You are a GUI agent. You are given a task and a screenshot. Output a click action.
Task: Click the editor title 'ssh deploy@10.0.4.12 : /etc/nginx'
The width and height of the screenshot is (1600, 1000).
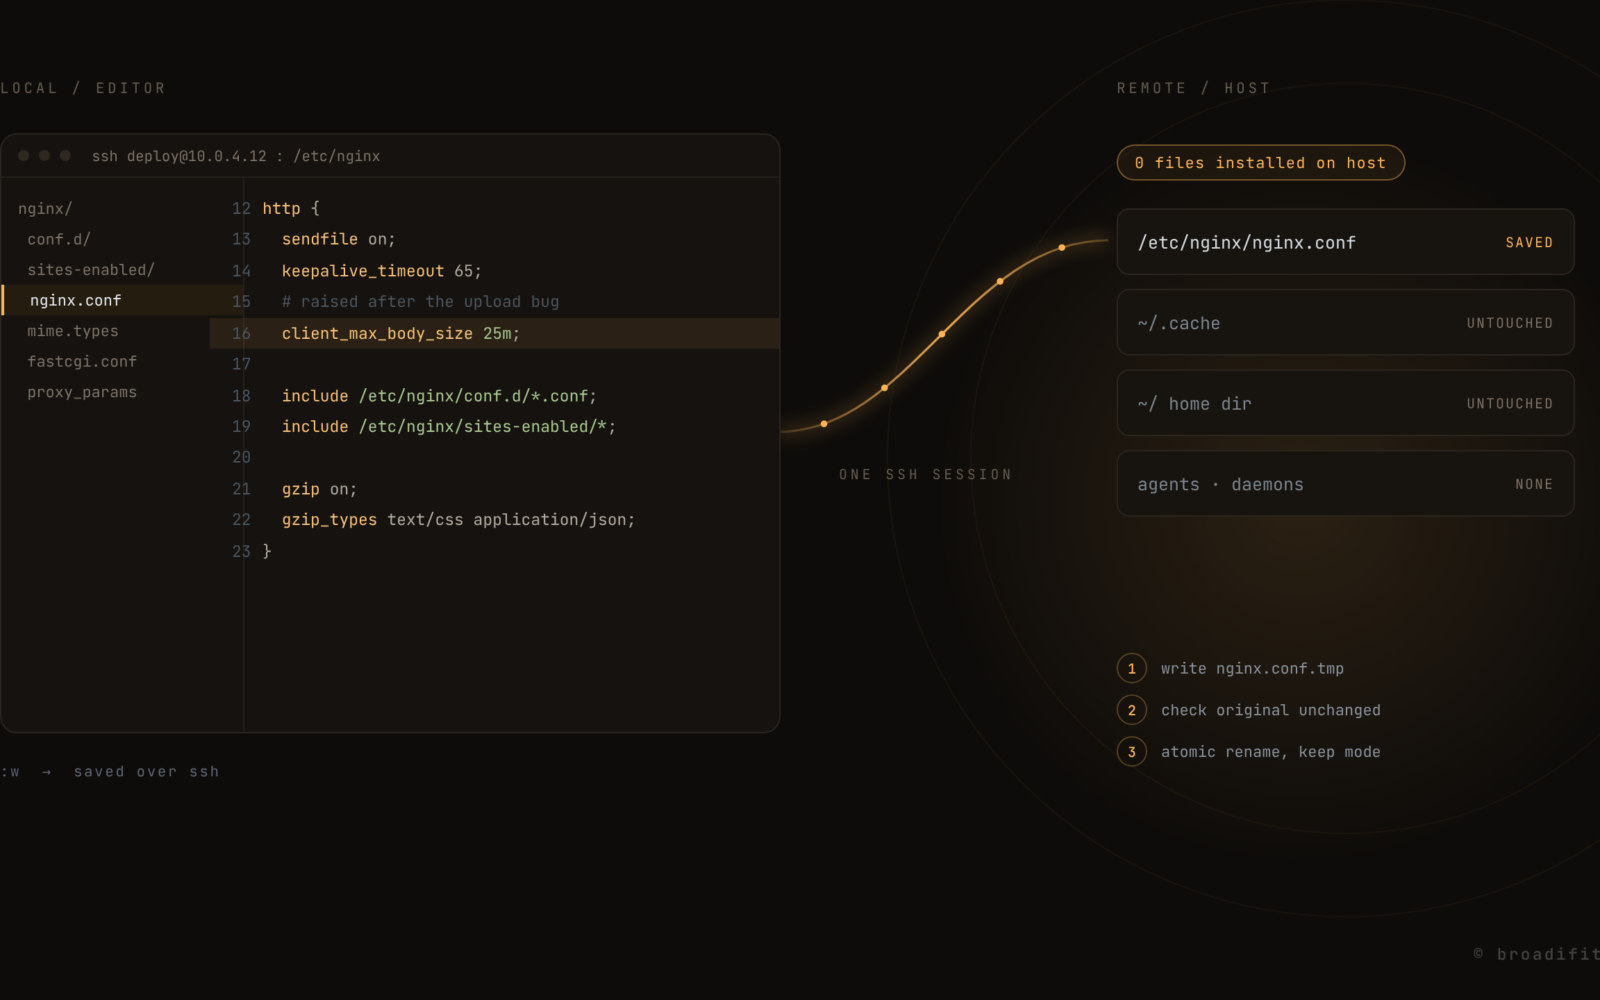[236, 156]
